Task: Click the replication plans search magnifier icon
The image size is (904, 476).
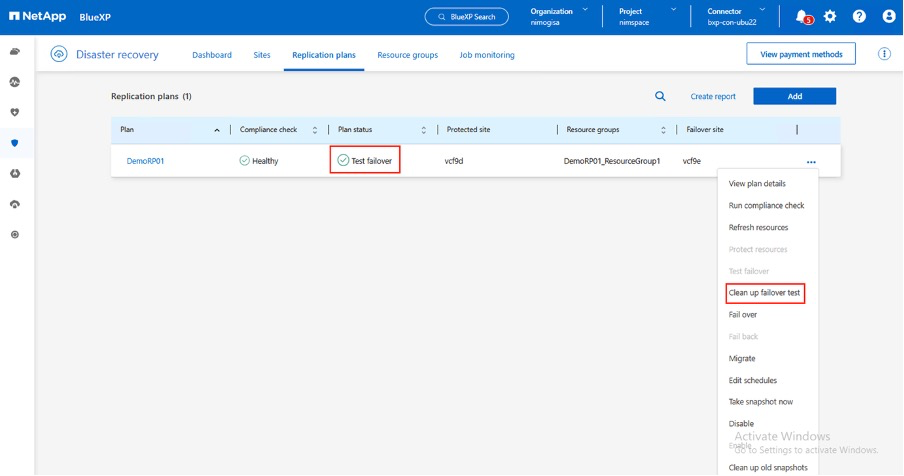Action: point(660,96)
